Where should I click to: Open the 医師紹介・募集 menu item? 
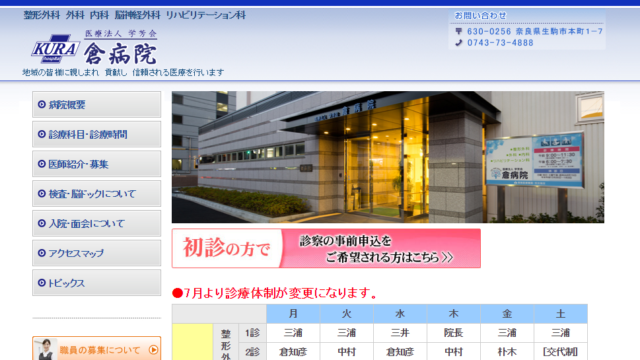97,164
